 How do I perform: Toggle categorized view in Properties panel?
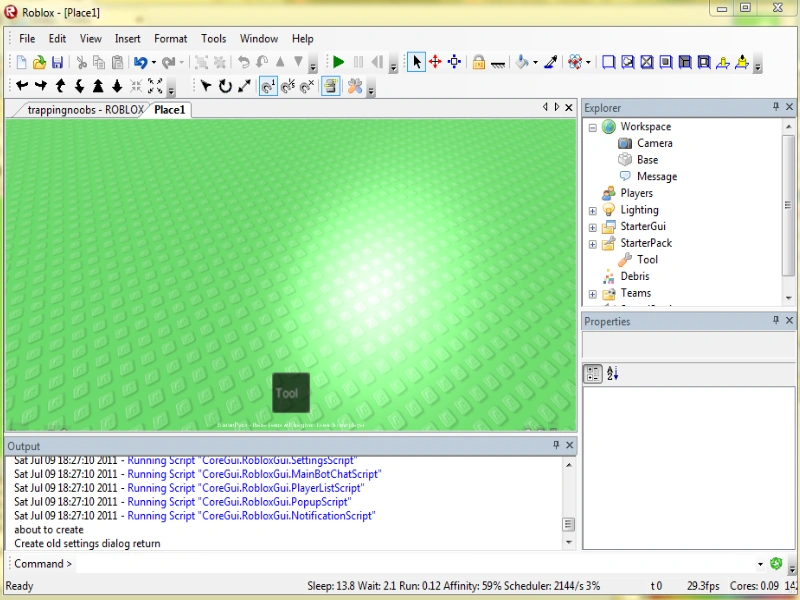click(x=593, y=373)
